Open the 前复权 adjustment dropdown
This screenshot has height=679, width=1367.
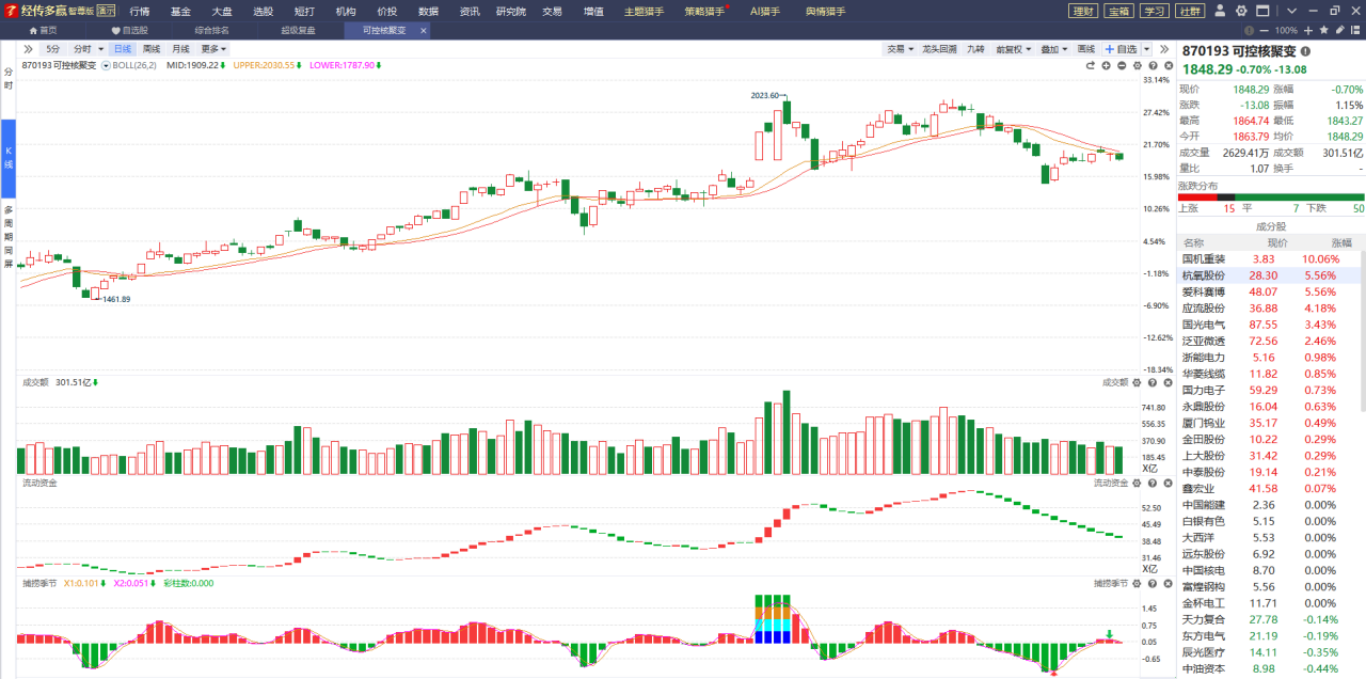1013,48
